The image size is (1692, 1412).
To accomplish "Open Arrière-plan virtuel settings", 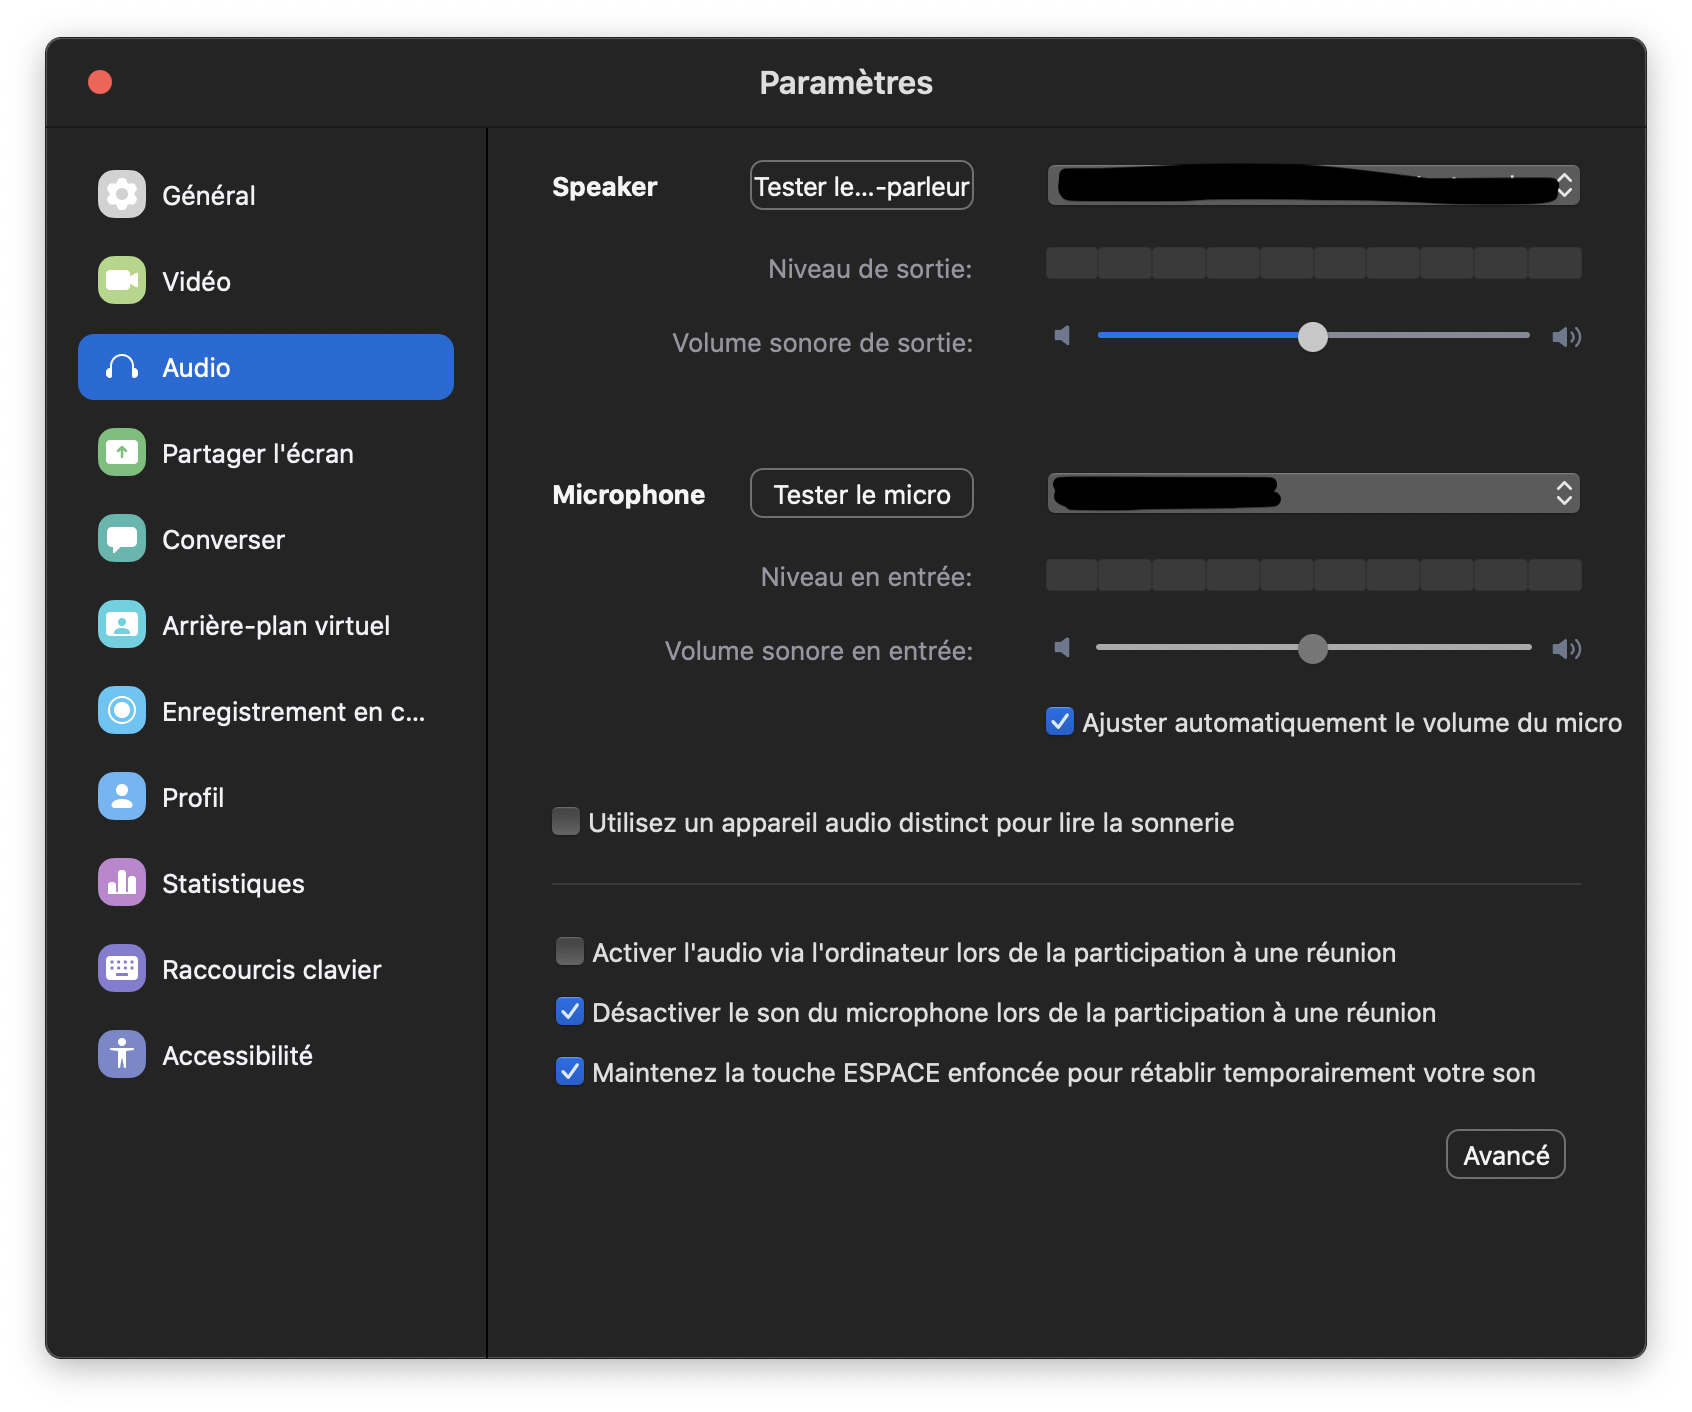I will tap(266, 625).
